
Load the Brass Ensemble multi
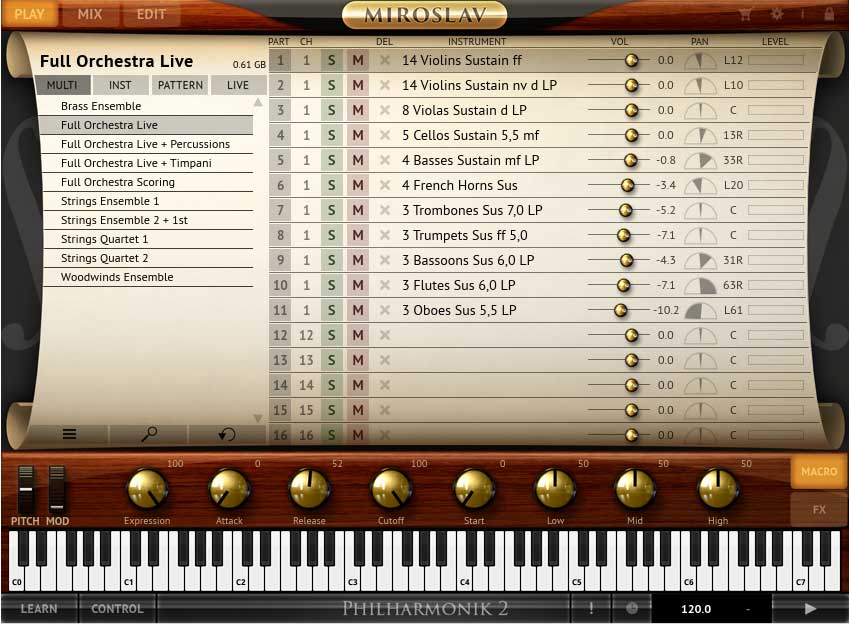click(x=147, y=106)
